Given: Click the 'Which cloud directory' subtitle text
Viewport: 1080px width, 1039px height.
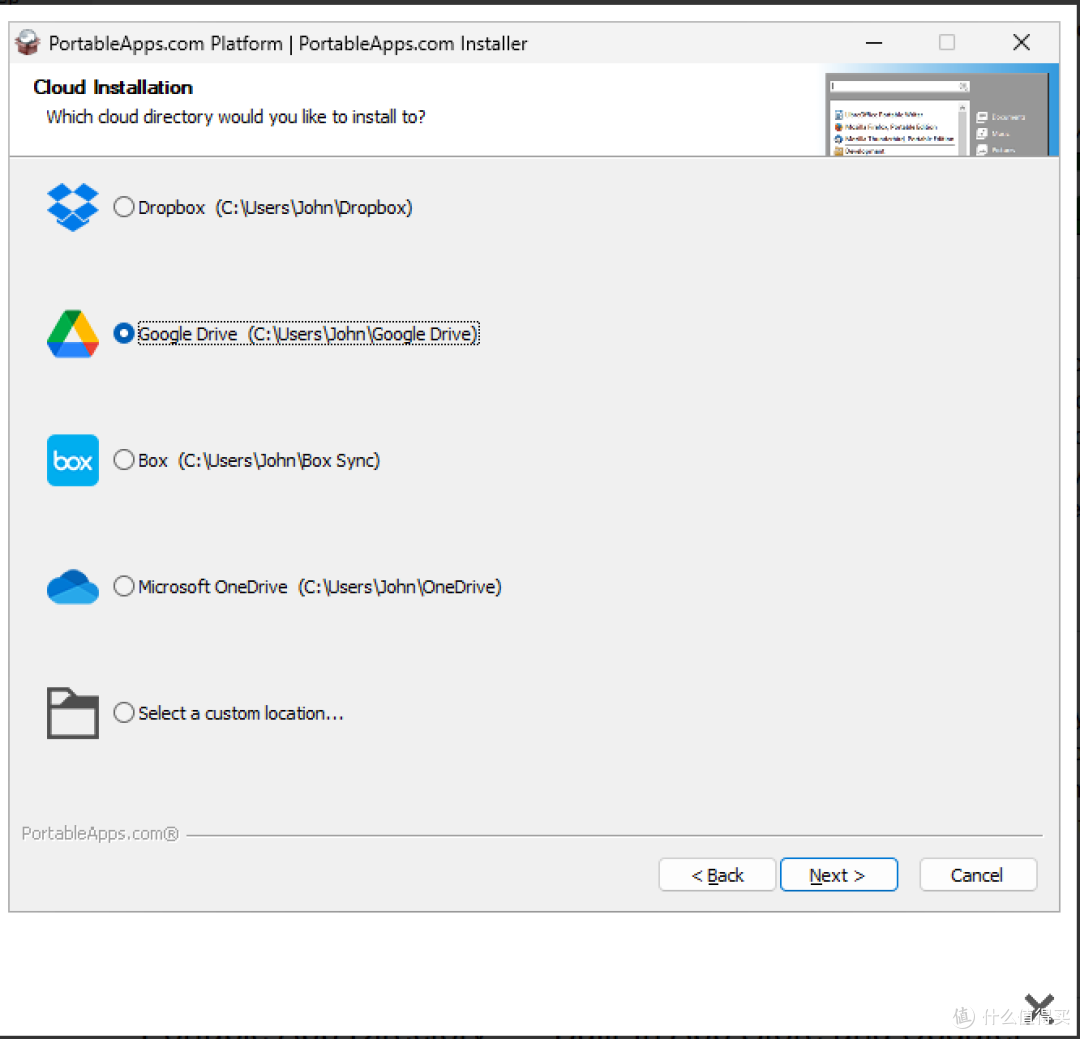Looking at the screenshot, I should pyautogui.click(x=236, y=117).
